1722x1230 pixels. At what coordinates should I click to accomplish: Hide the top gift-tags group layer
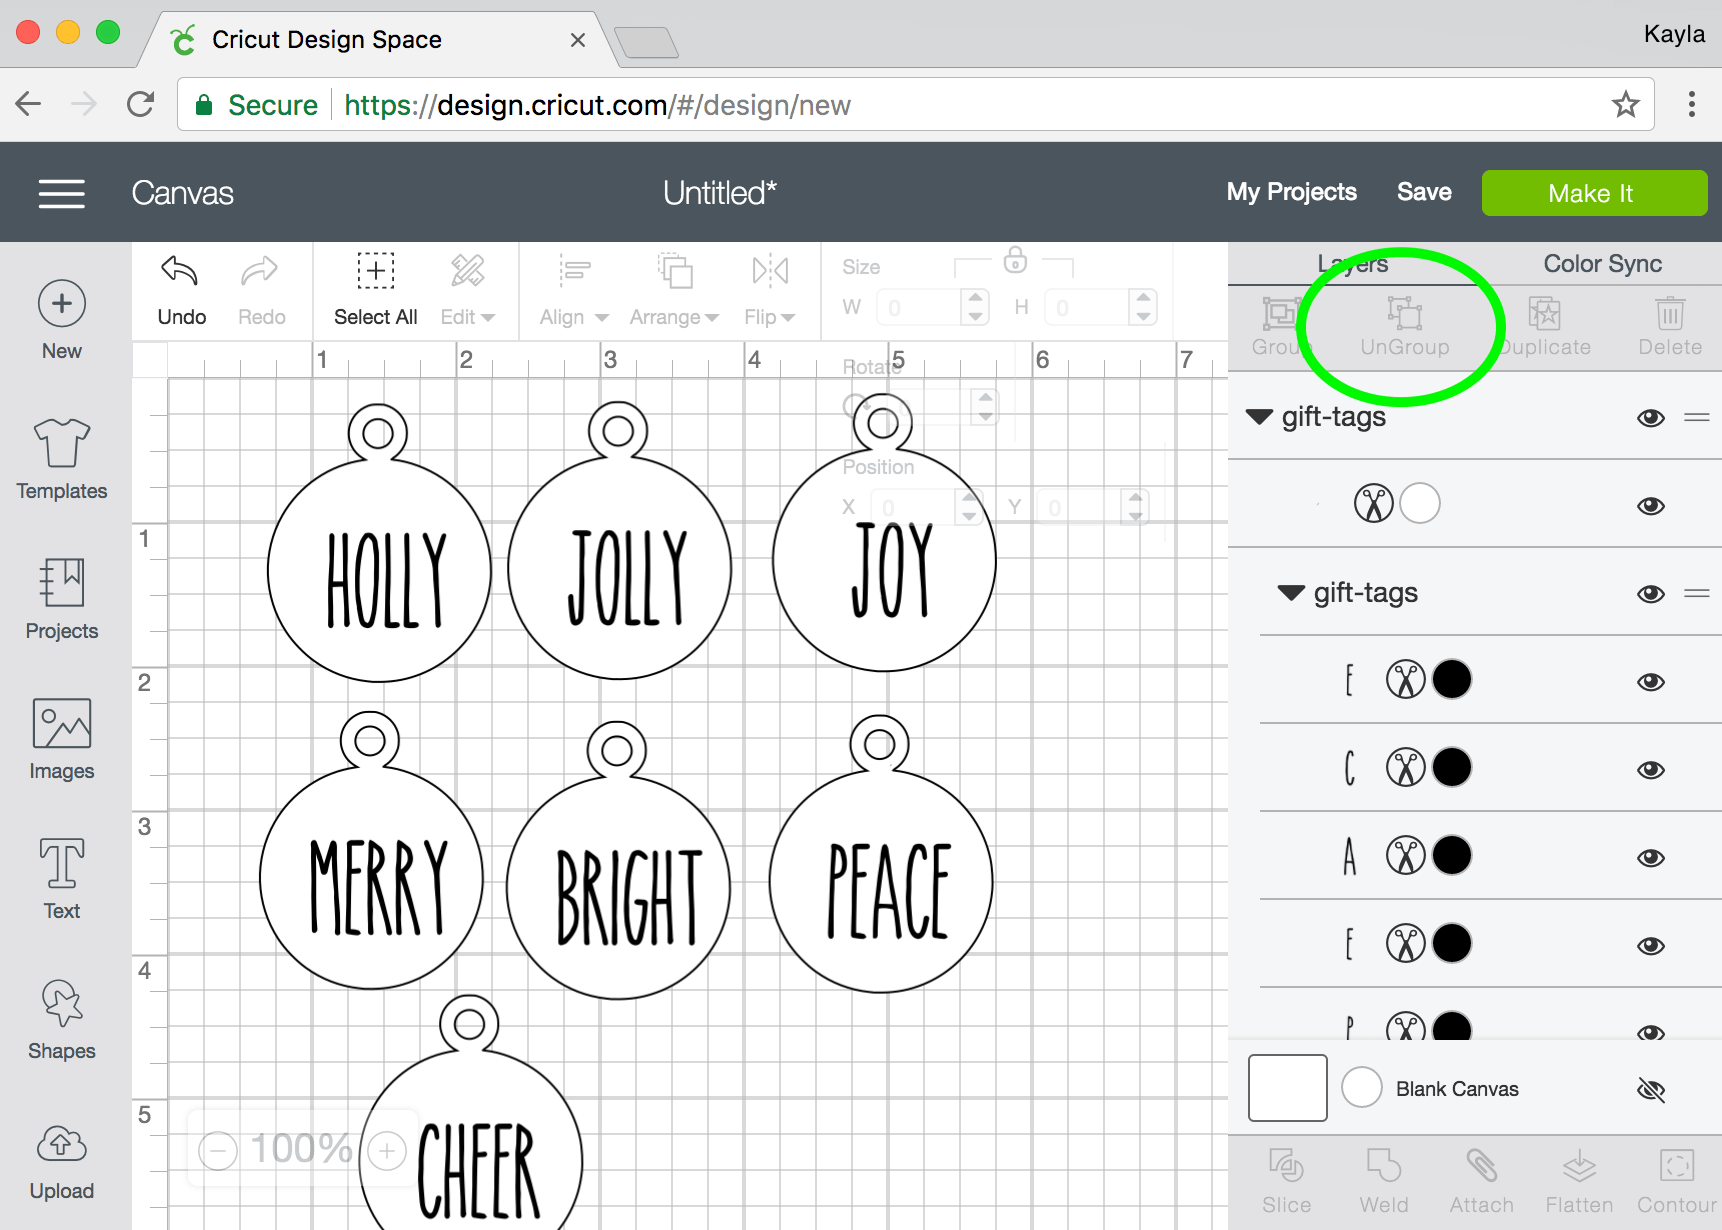tap(1650, 417)
